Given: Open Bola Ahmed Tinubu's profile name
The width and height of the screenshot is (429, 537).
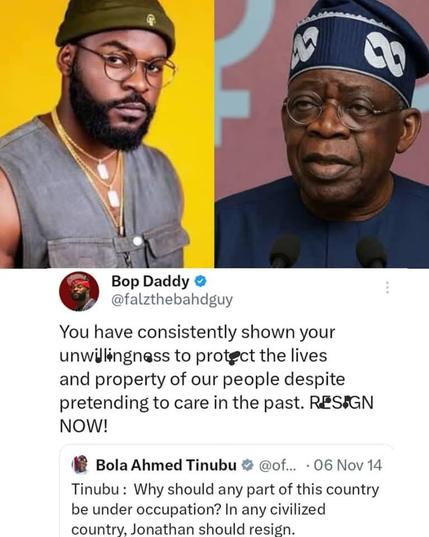Looking at the screenshot, I should pyautogui.click(x=166, y=465).
